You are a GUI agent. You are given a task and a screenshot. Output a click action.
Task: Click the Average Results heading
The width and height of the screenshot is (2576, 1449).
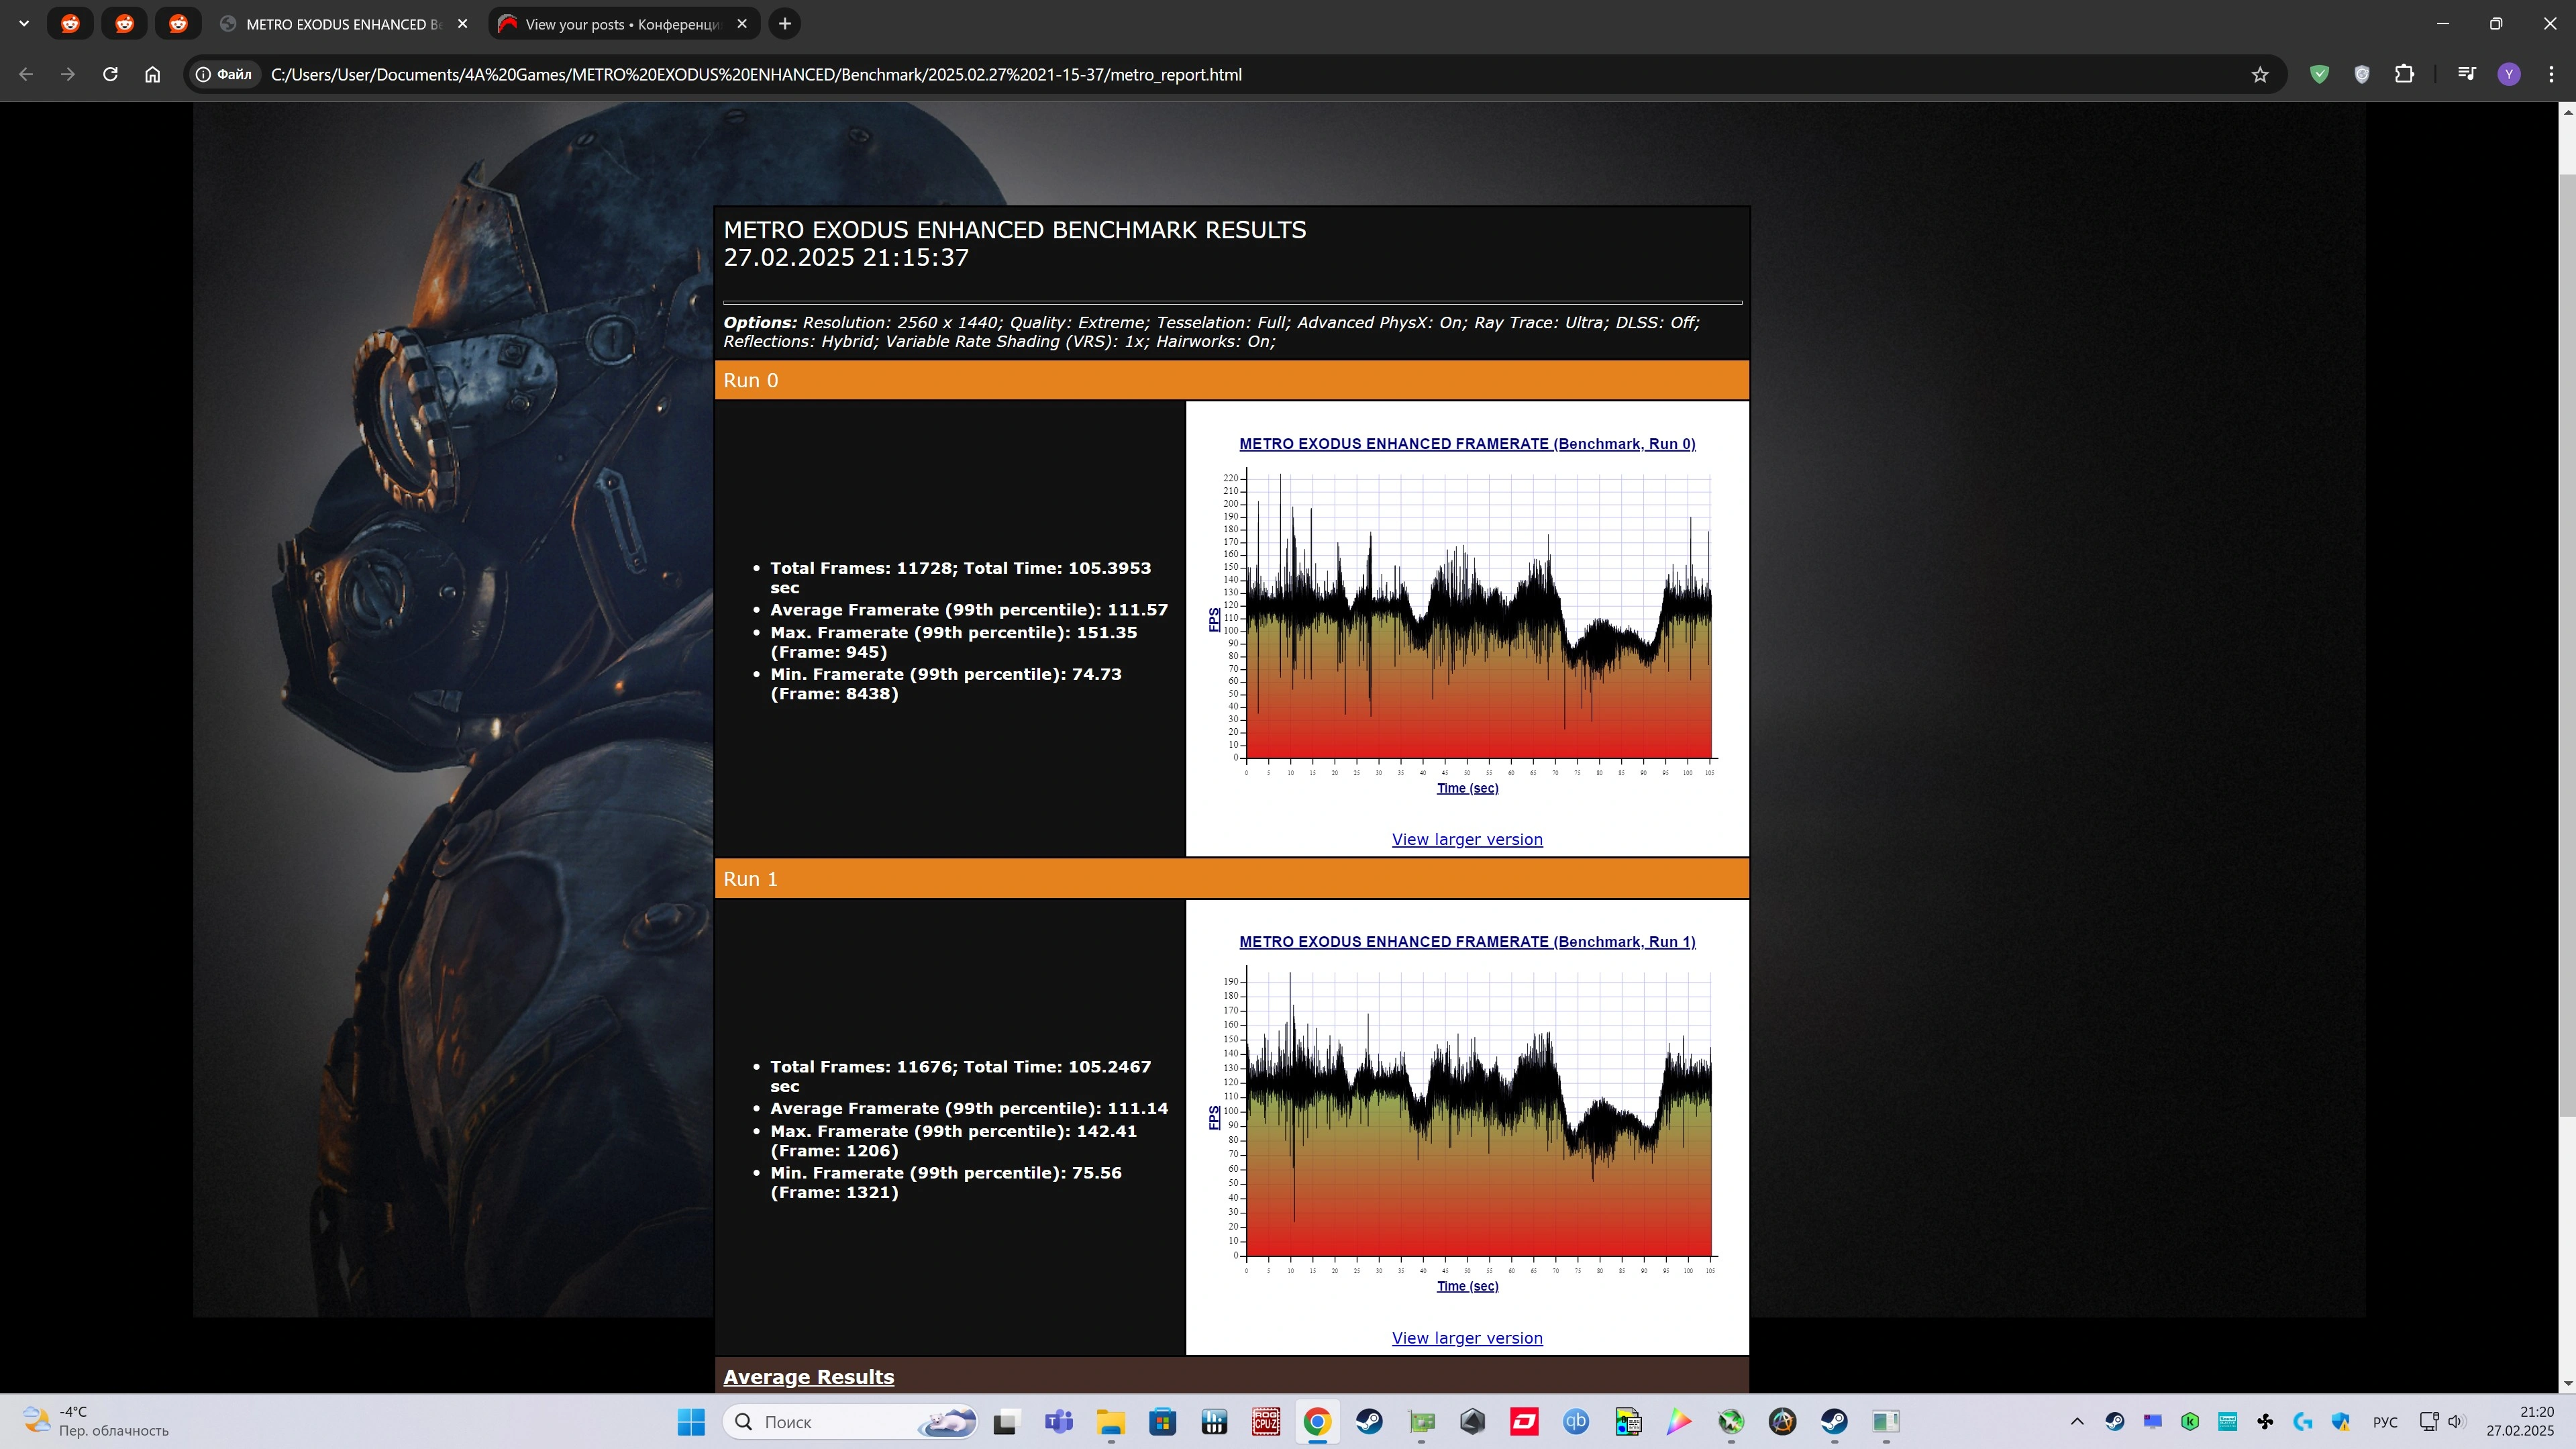pos(808,1377)
